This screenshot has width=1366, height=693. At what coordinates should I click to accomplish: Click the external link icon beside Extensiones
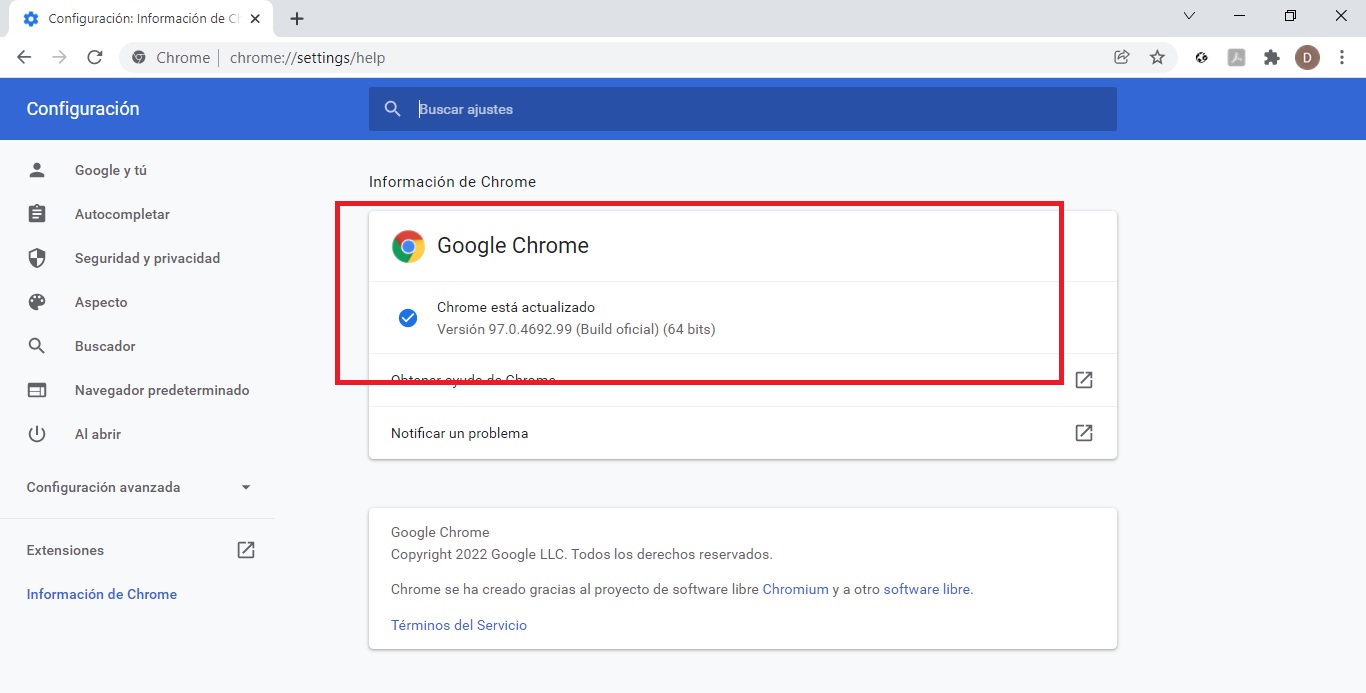click(246, 550)
